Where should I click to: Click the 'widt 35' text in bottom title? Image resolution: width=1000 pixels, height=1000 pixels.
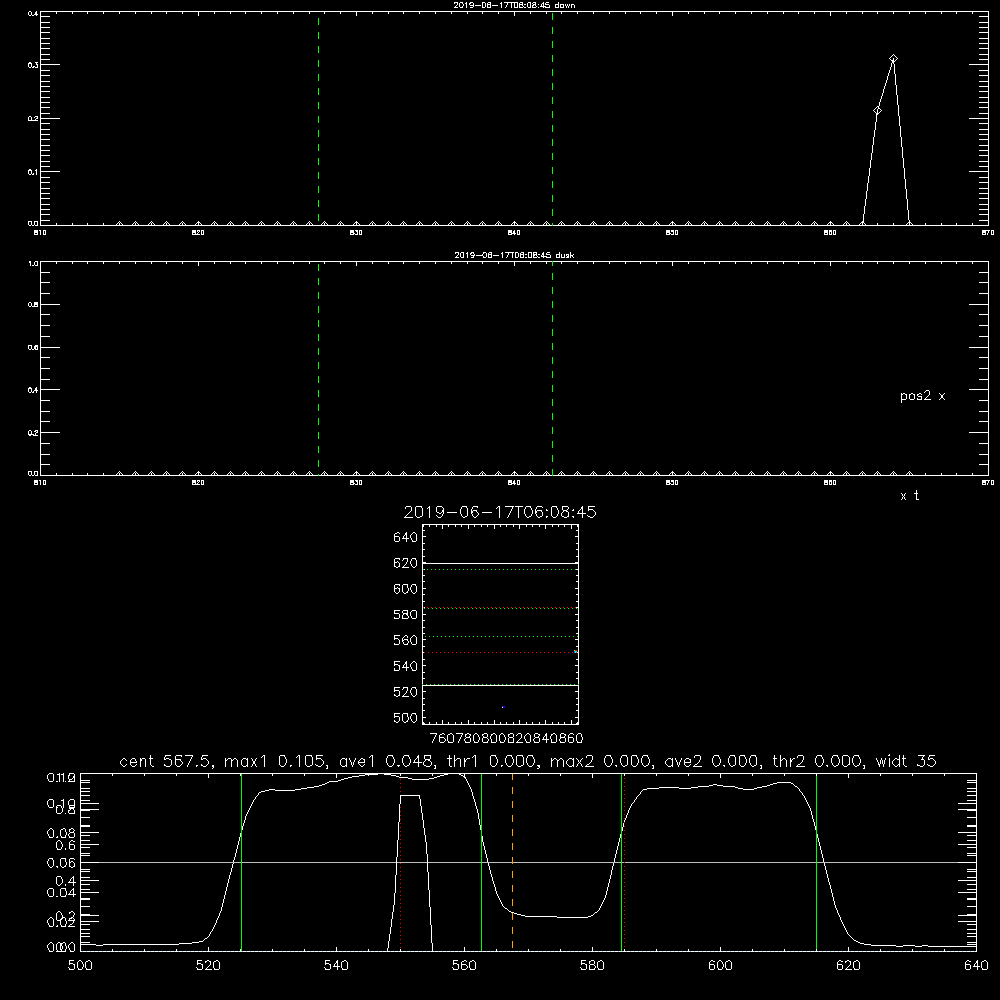pos(906,761)
